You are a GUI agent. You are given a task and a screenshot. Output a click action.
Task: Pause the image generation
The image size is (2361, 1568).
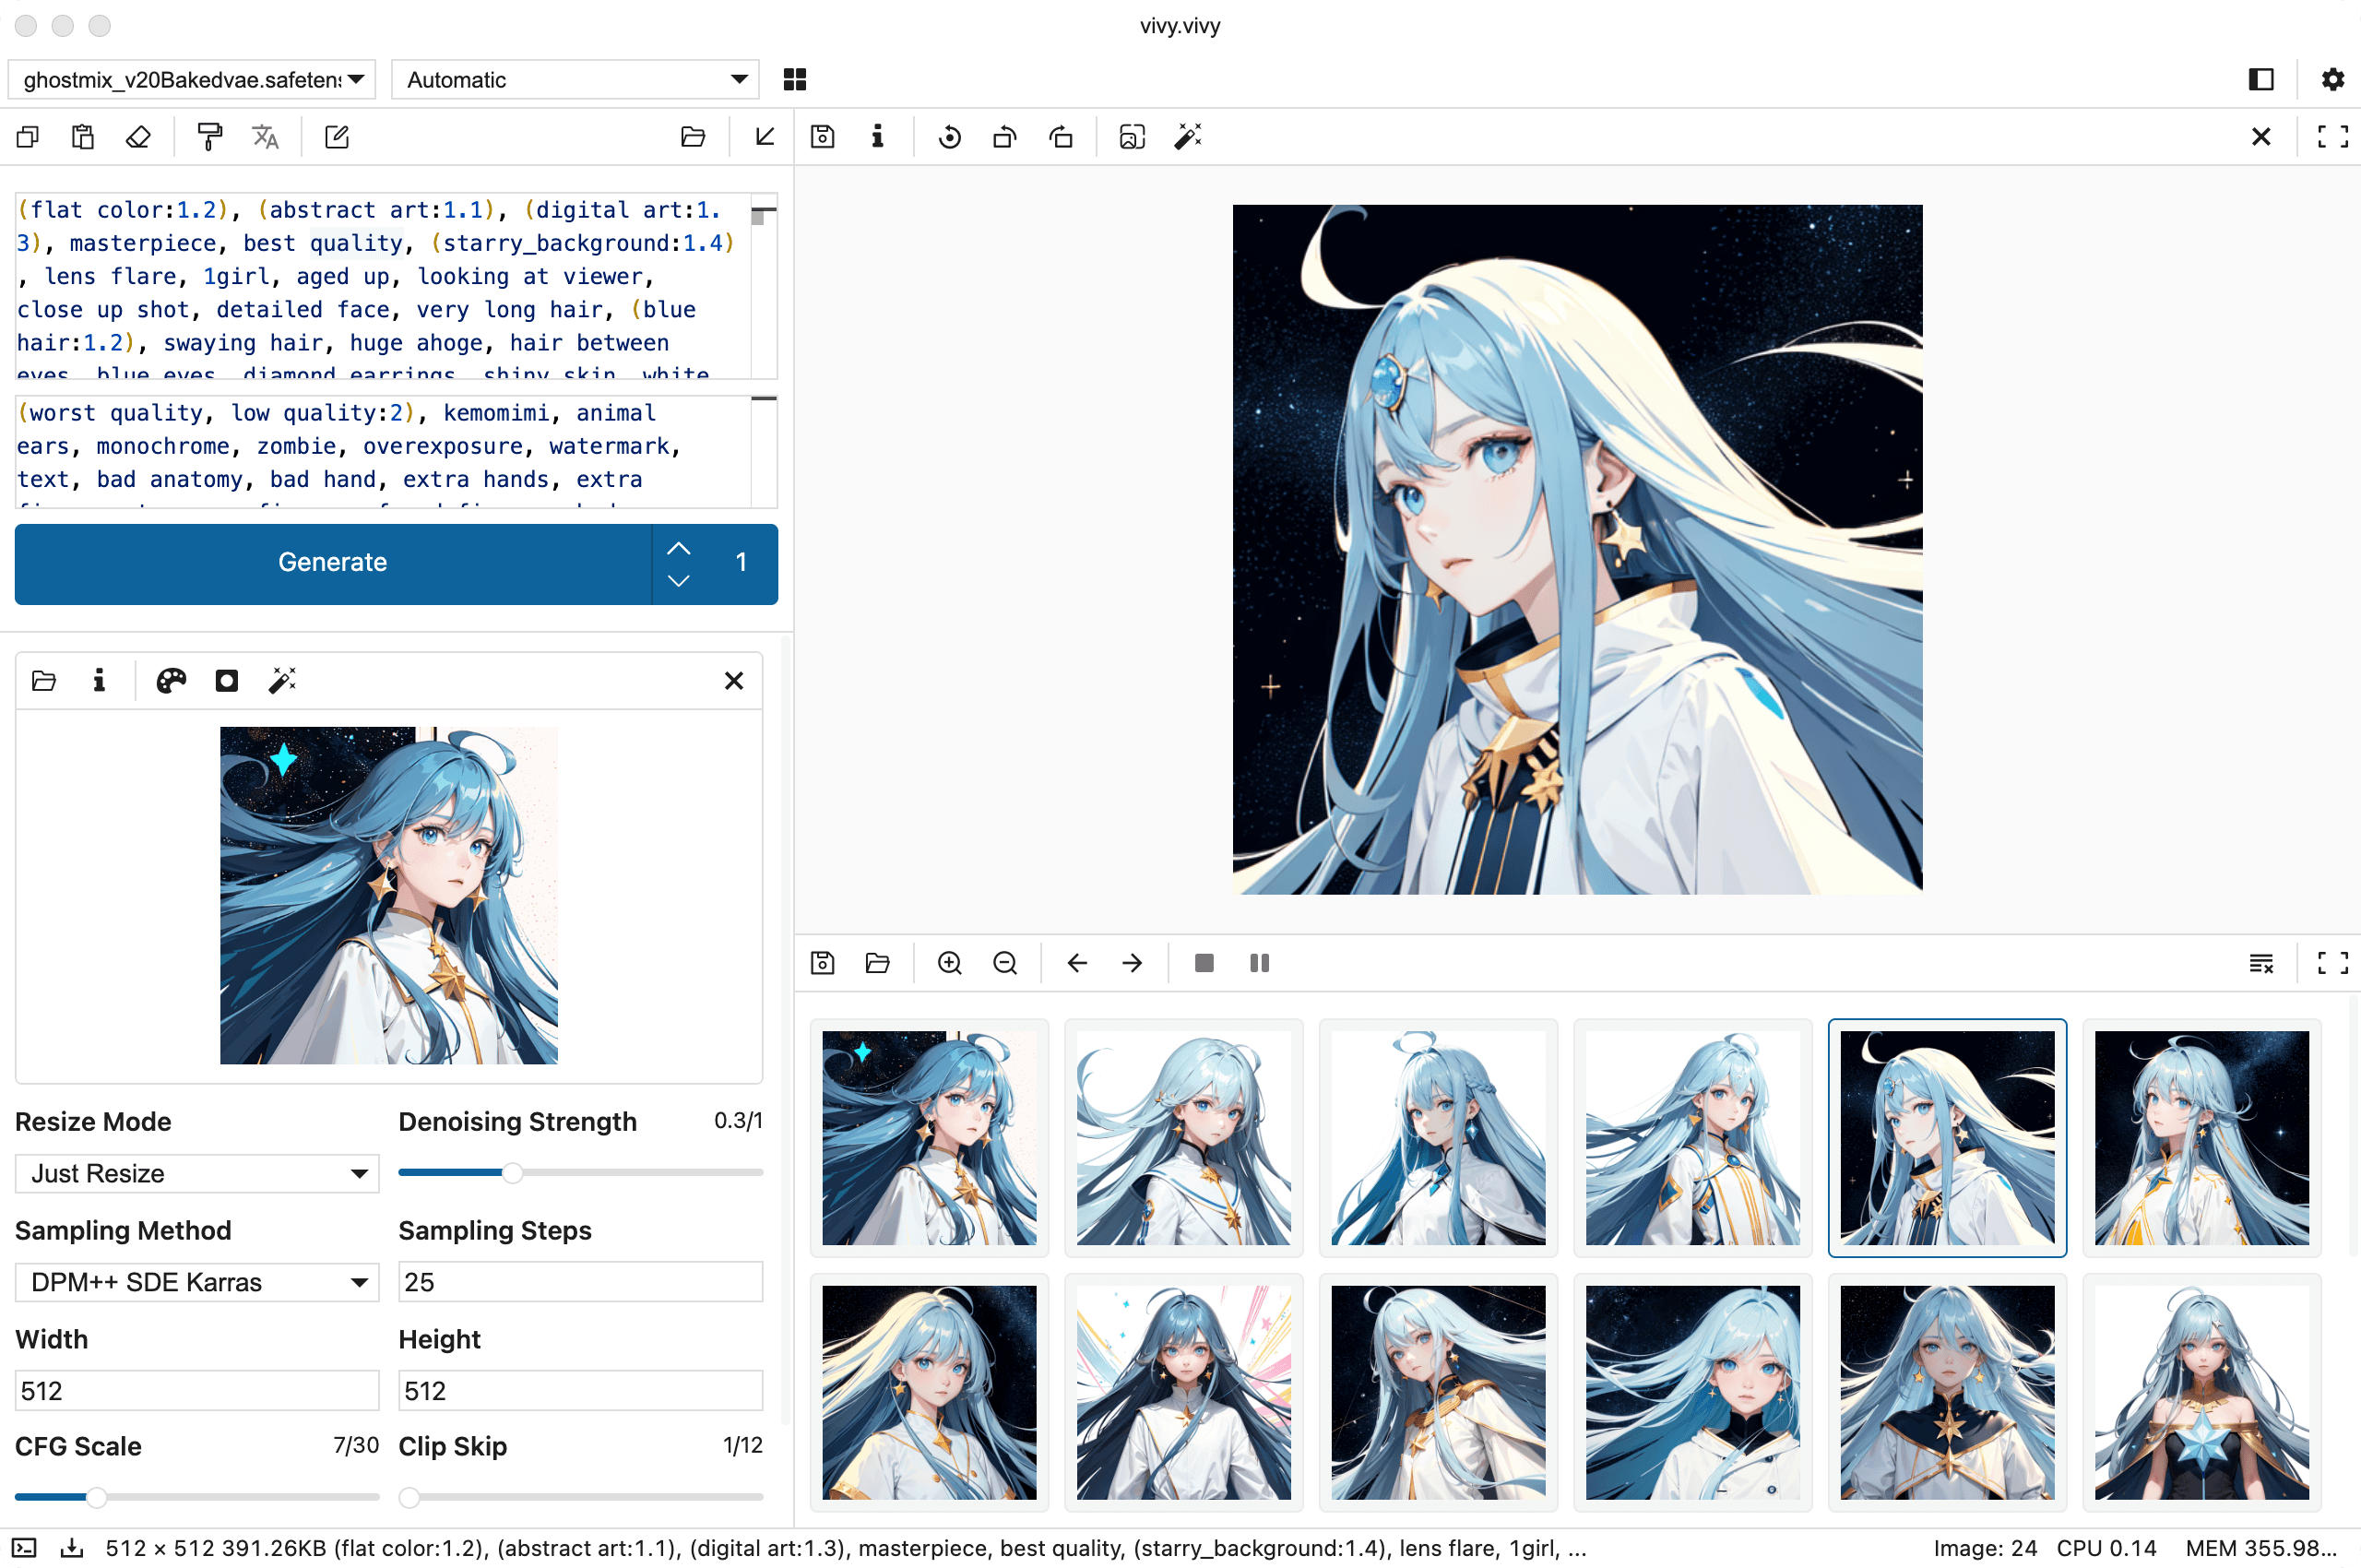click(1259, 963)
